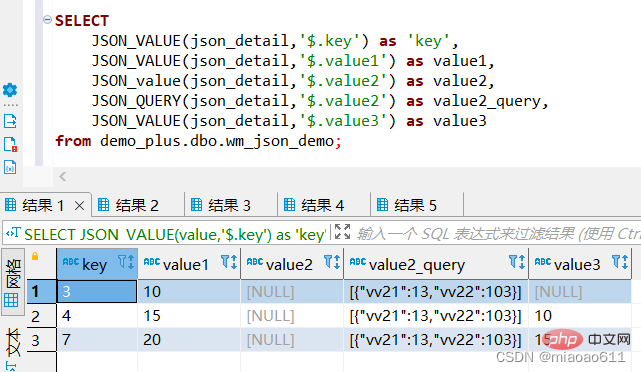Switch to the 结果 2 tab
Screen dimensions: 641x372
(x=128, y=205)
